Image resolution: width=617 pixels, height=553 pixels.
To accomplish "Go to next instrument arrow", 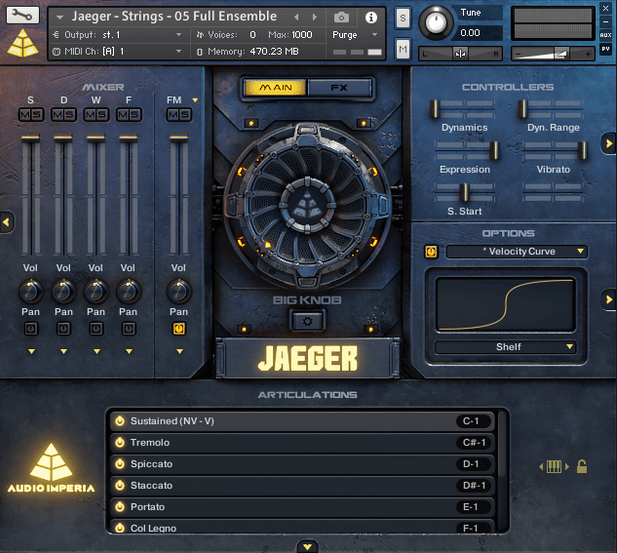I will pos(314,17).
